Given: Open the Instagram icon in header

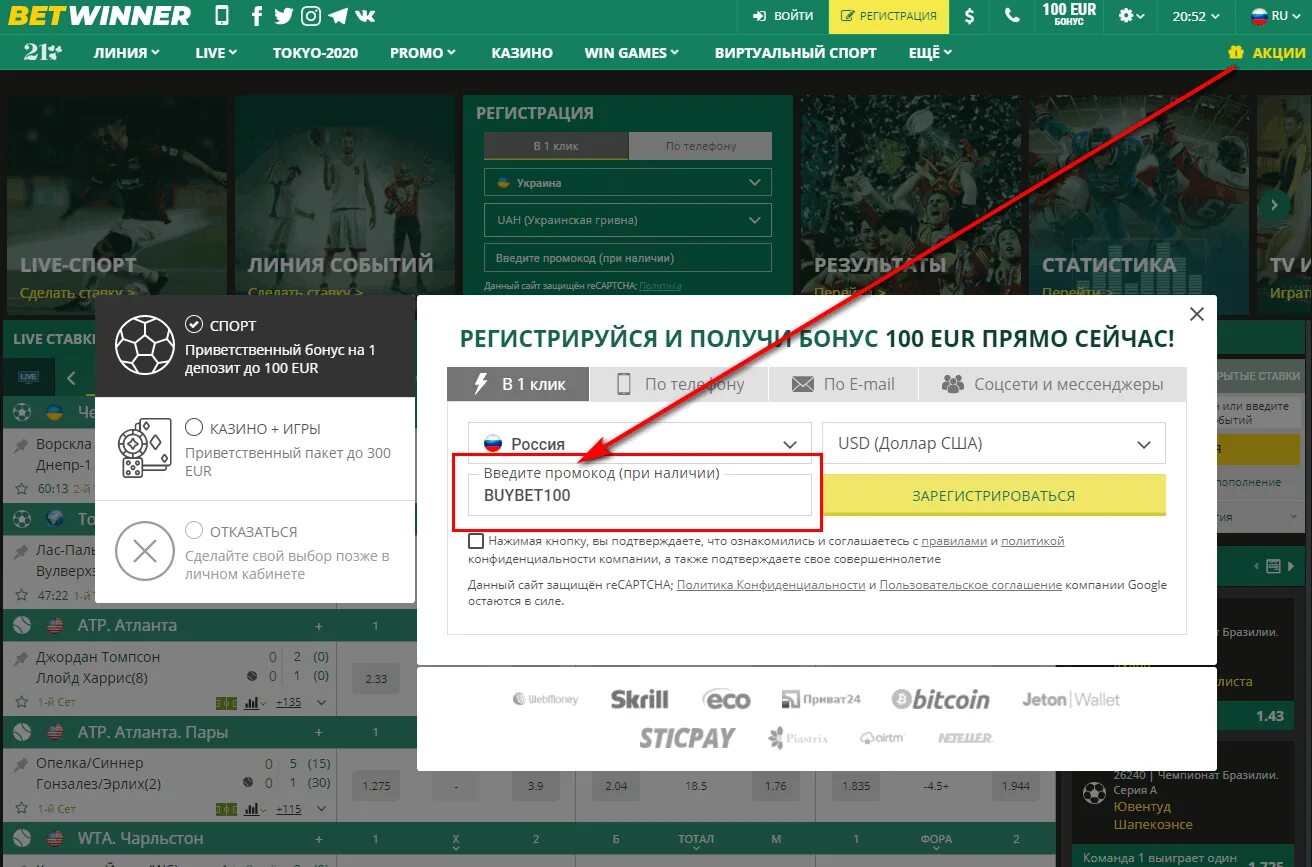Looking at the screenshot, I should 311,16.
